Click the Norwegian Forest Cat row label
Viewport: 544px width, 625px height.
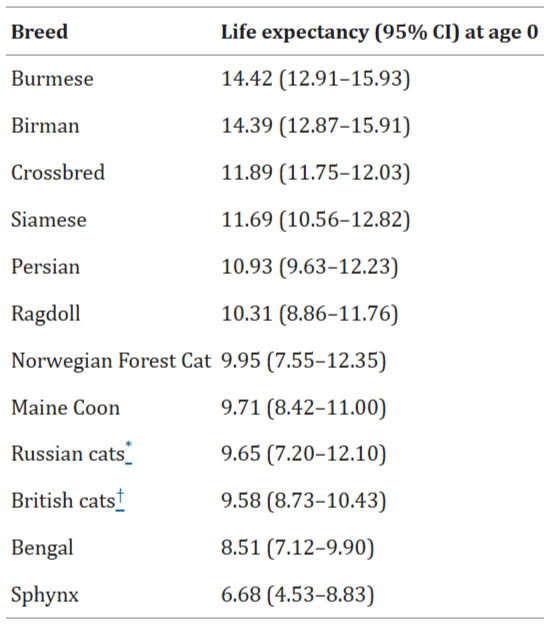pos(111,361)
